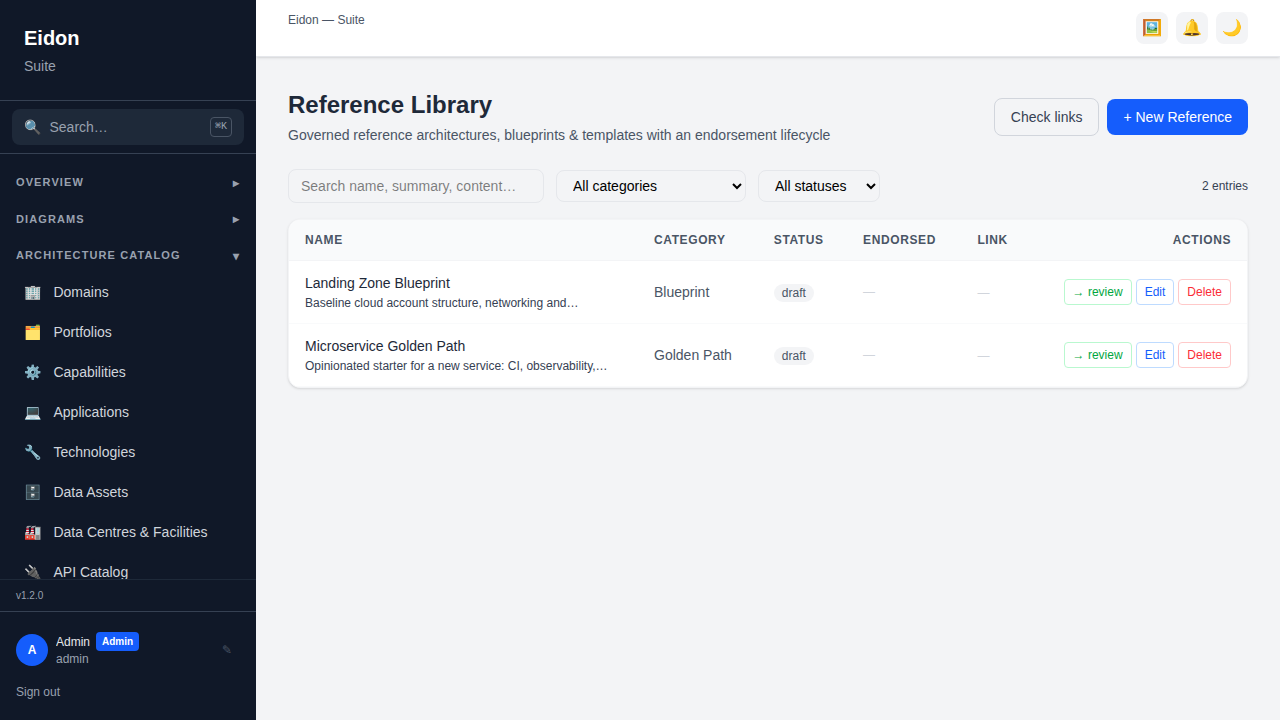The width and height of the screenshot is (1280, 720).
Task: Click the Data Assets cabinet icon
Action: [x=33, y=492]
